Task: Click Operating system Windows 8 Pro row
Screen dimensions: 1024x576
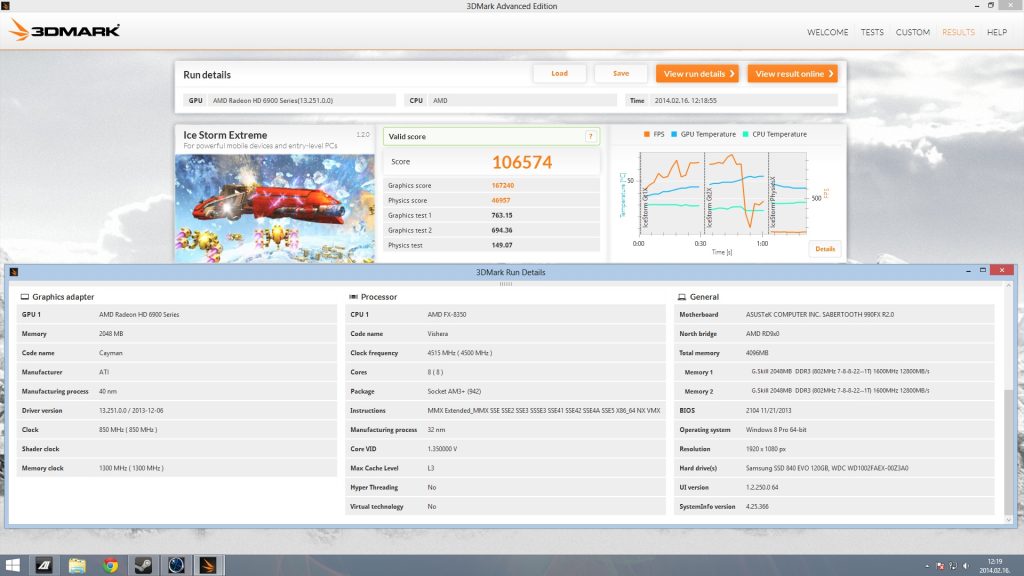Action: [x=834, y=430]
